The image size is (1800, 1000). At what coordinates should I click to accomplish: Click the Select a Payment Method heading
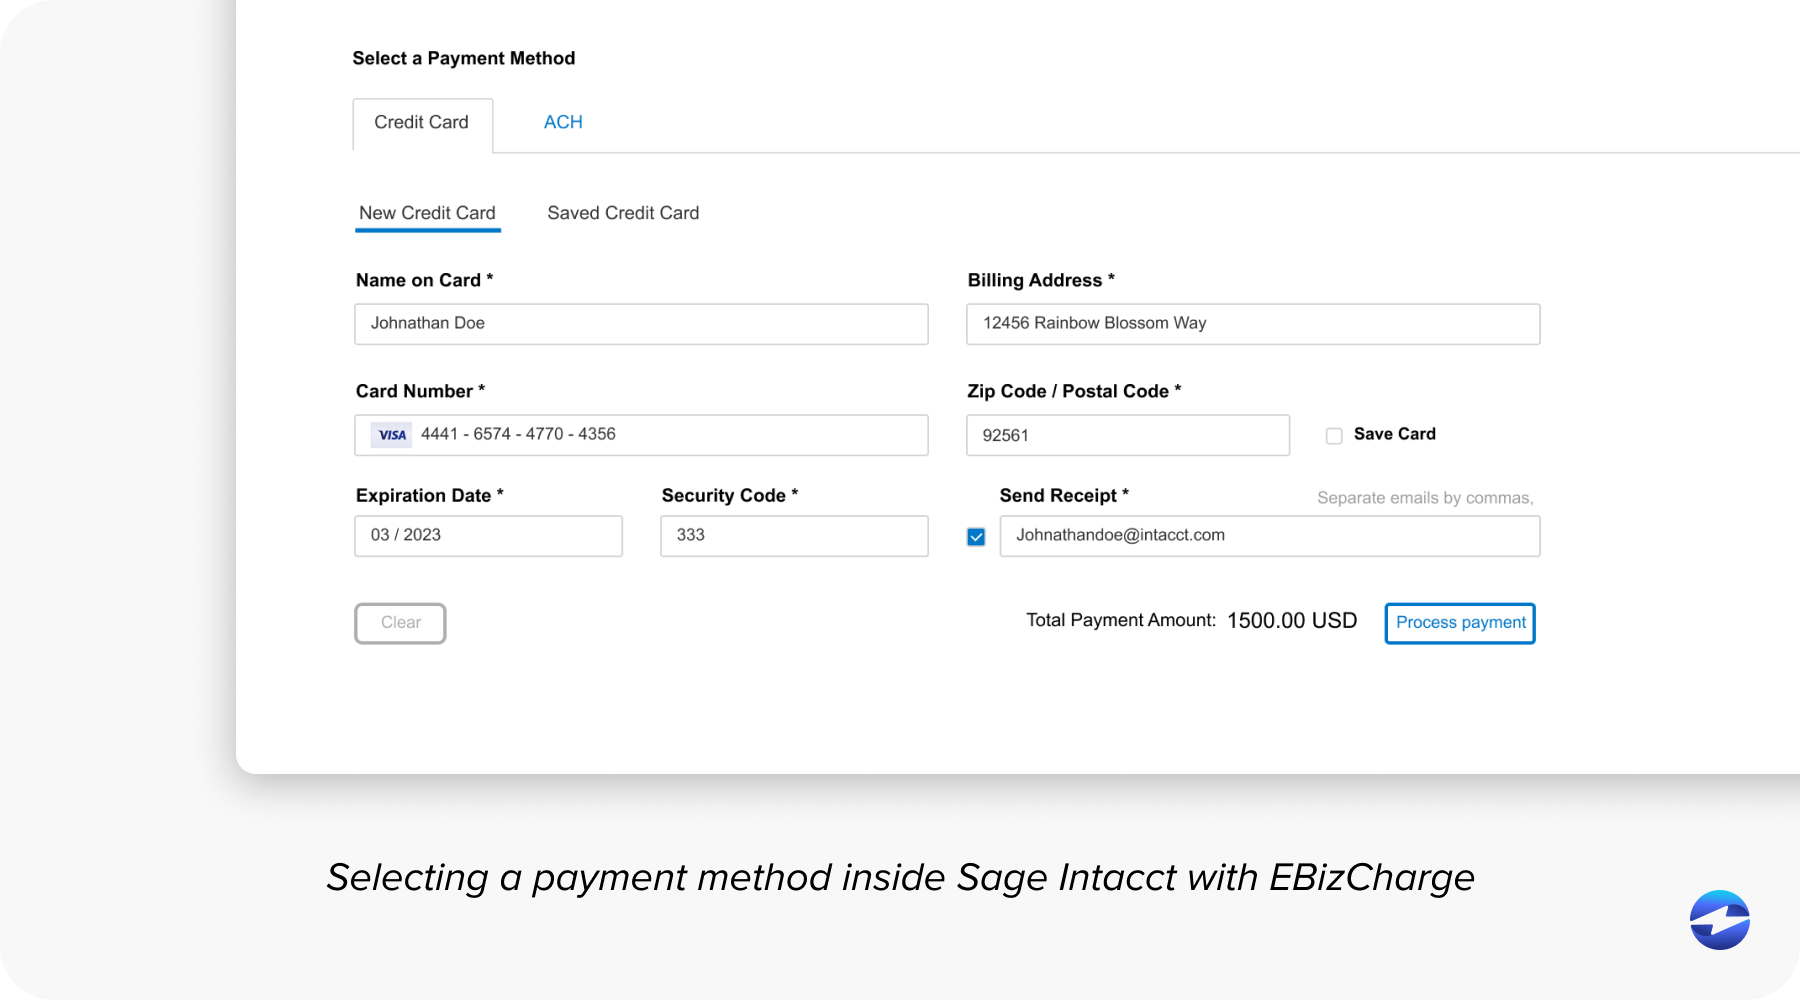(463, 57)
